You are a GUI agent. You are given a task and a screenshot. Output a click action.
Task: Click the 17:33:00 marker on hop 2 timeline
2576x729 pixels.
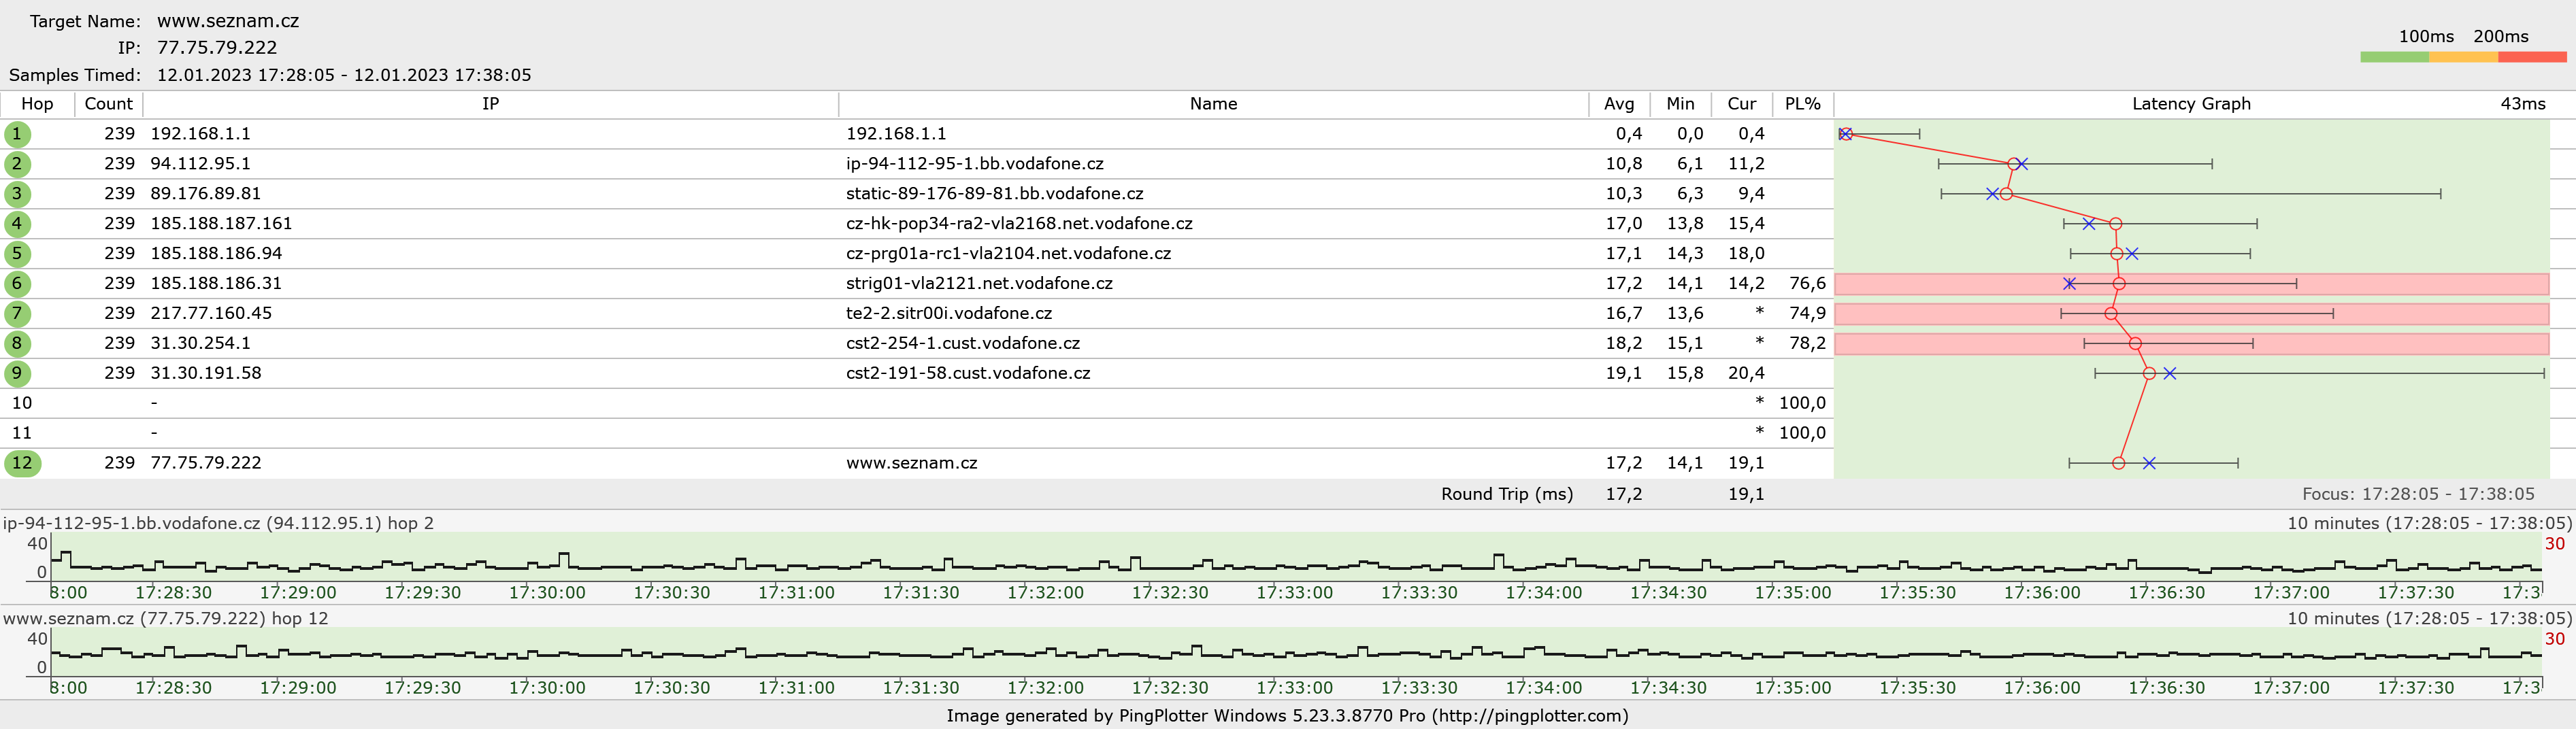(1294, 592)
